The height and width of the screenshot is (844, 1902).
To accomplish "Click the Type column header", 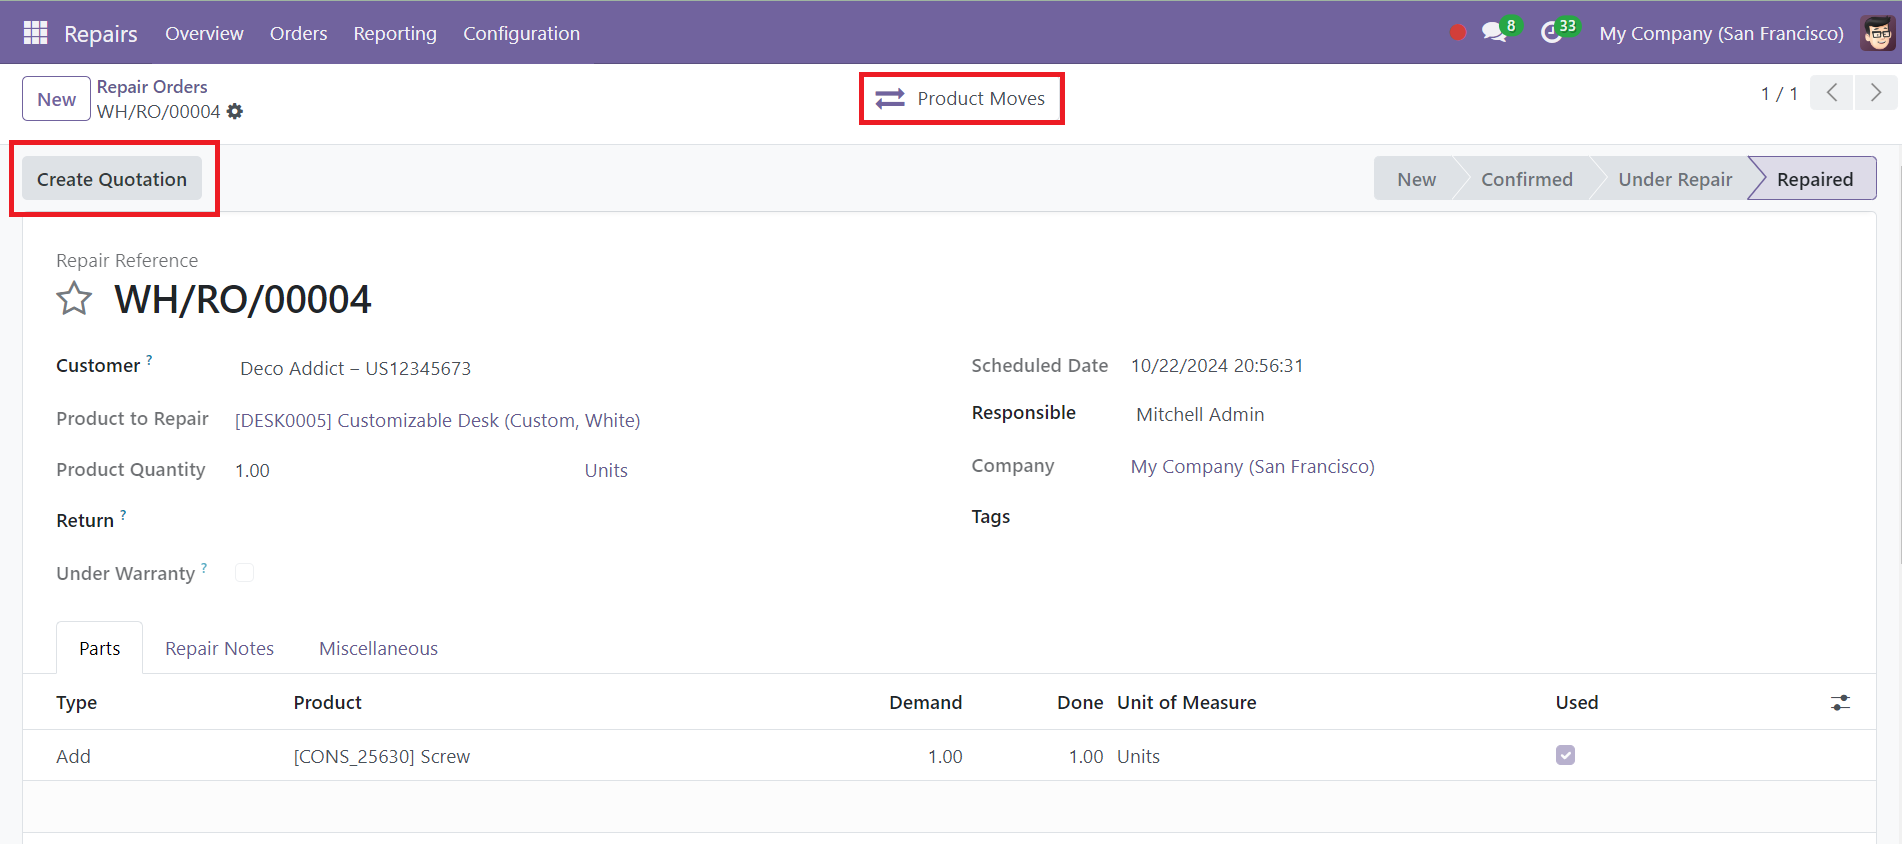I will tap(76, 702).
